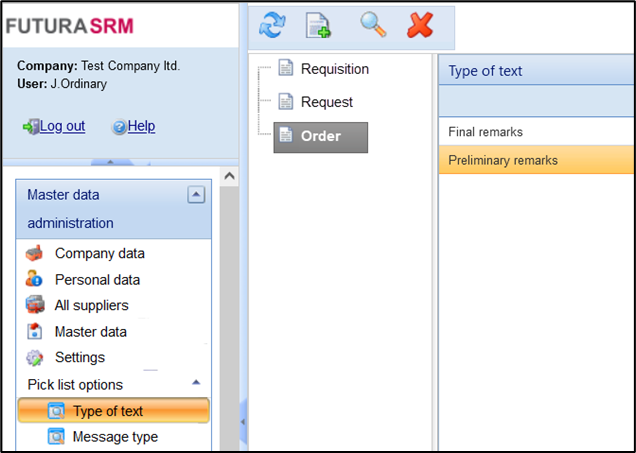636x453 pixels.
Task: Select Request in the tree
Action: [x=326, y=102]
